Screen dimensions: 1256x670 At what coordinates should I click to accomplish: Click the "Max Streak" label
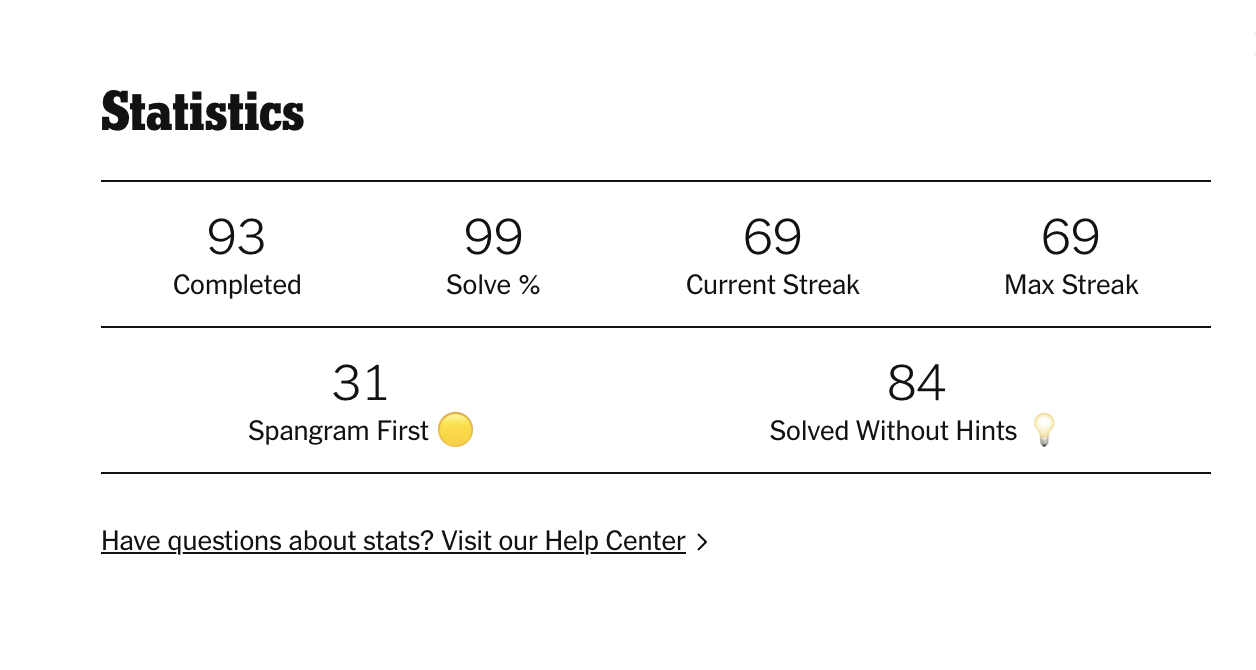[x=1071, y=285]
